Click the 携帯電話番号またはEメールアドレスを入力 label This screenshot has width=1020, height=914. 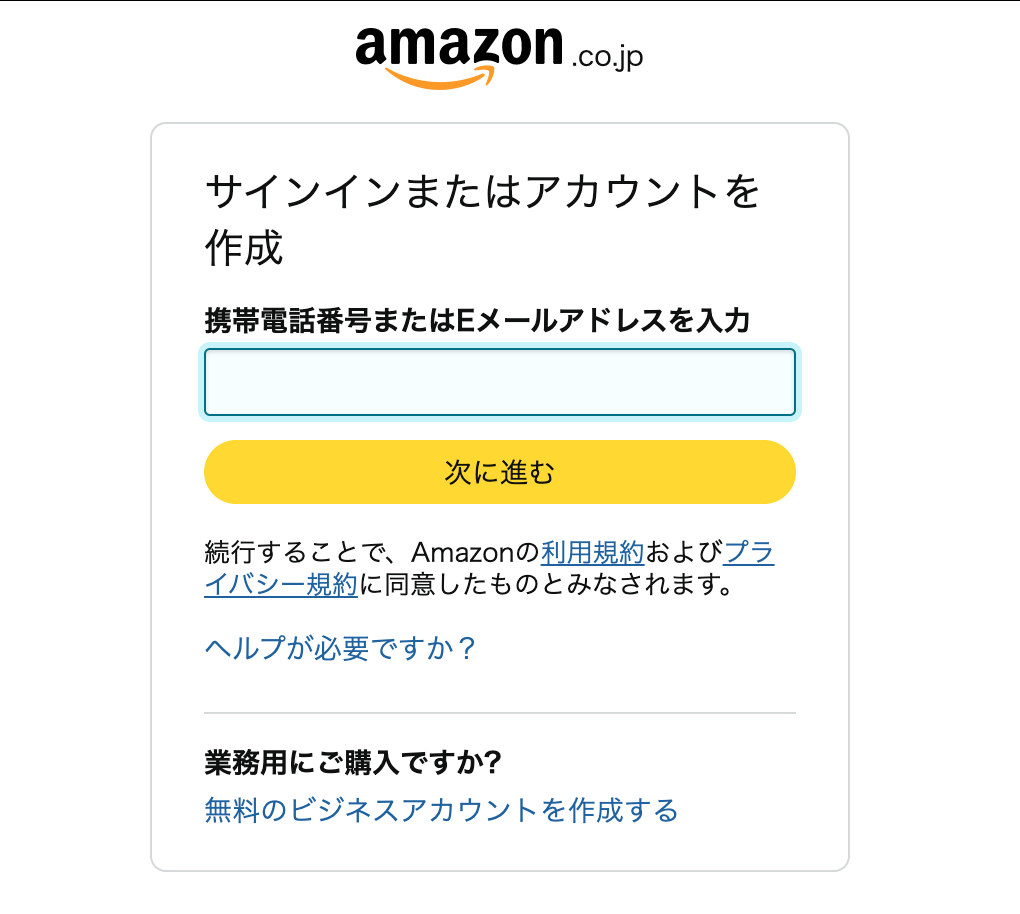pyautogui.click(x=477, y=321)
